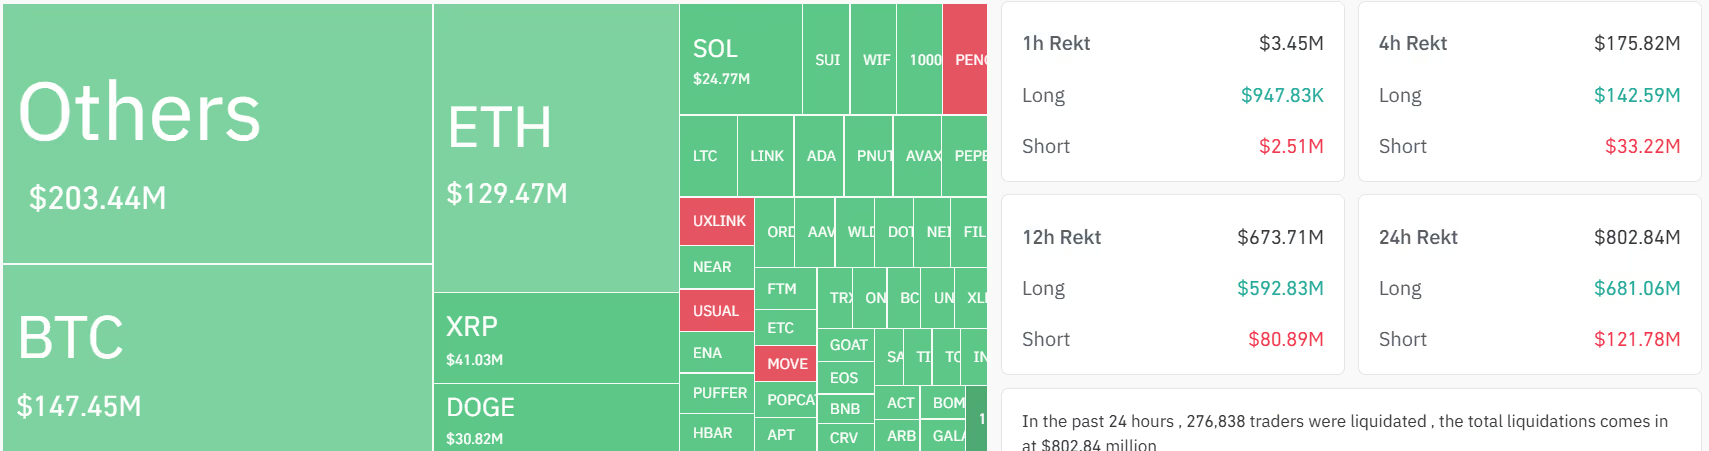Image resolution: width=1709 pixels, height=451 pixels.
Task: Click the SOL $24.77M tile
Action: (740, 60)
